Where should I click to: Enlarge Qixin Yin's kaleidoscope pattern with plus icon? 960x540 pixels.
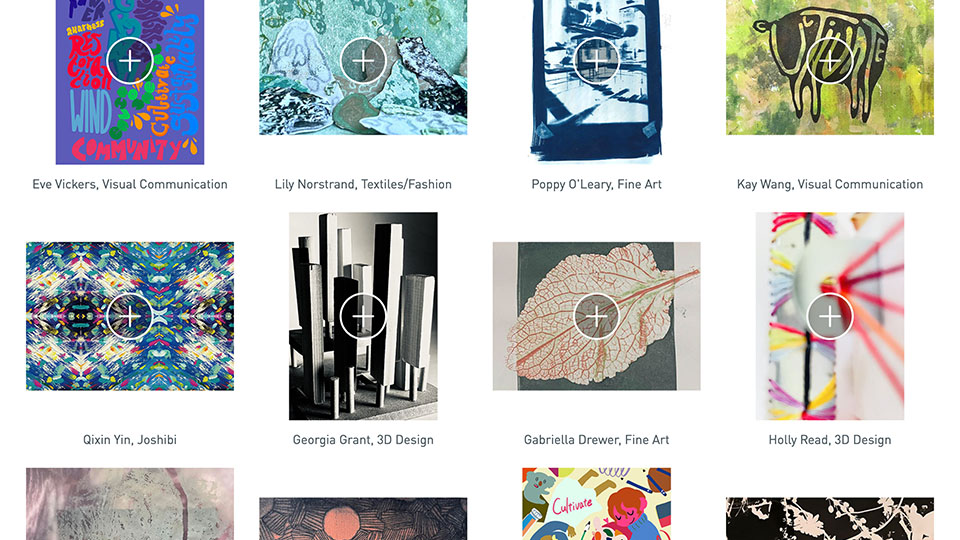tap(129, 316)
